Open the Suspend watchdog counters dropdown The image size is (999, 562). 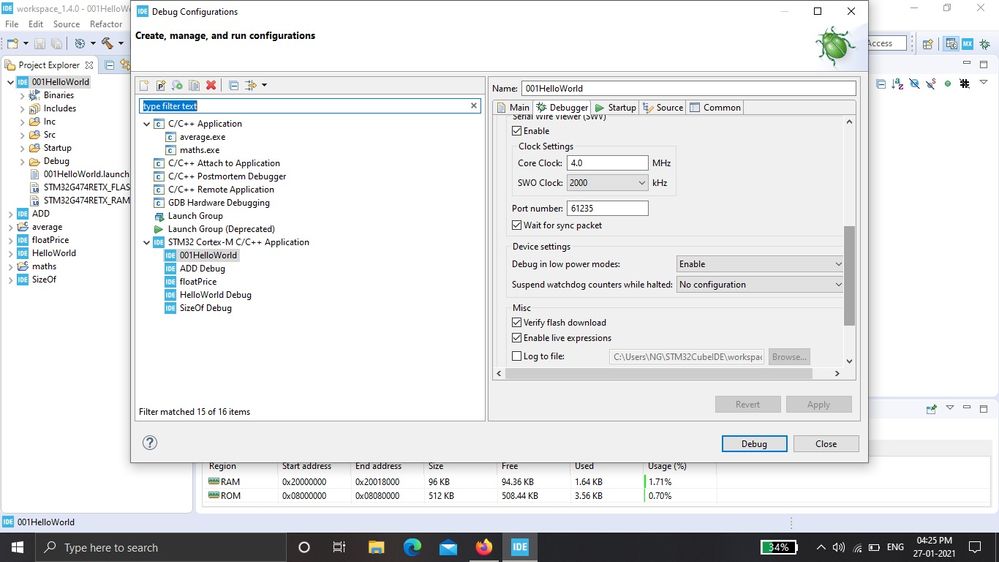(x=760, y=285)
